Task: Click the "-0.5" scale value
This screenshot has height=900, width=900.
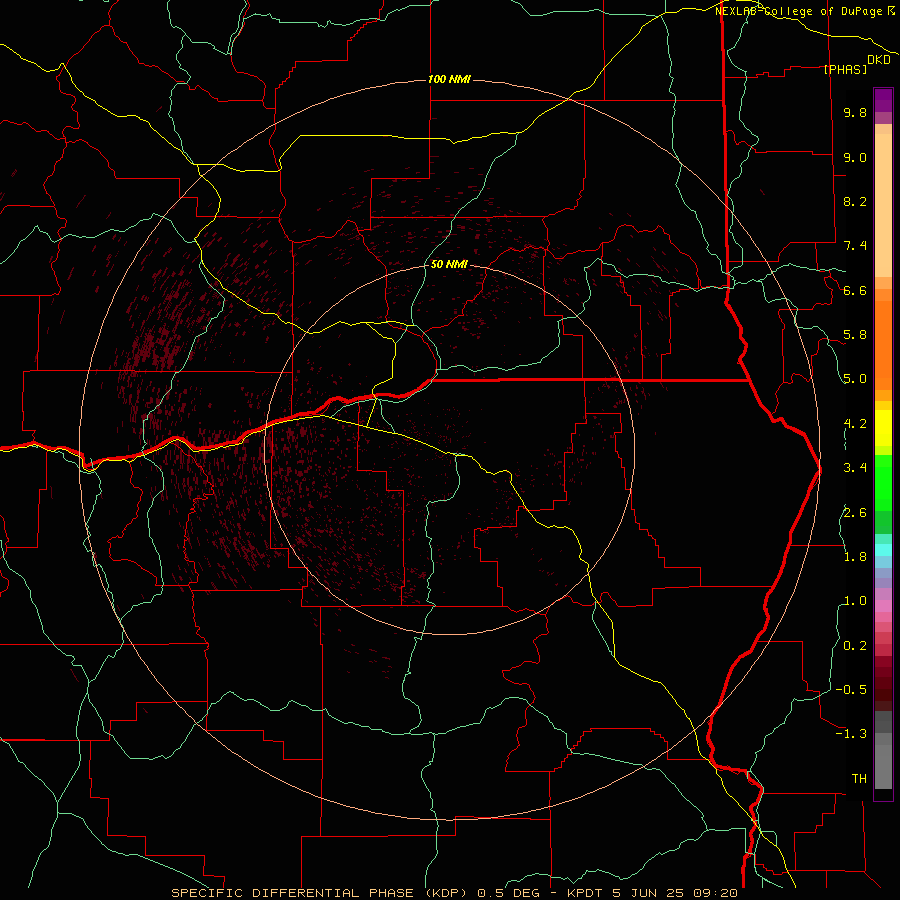Action: 851,690
